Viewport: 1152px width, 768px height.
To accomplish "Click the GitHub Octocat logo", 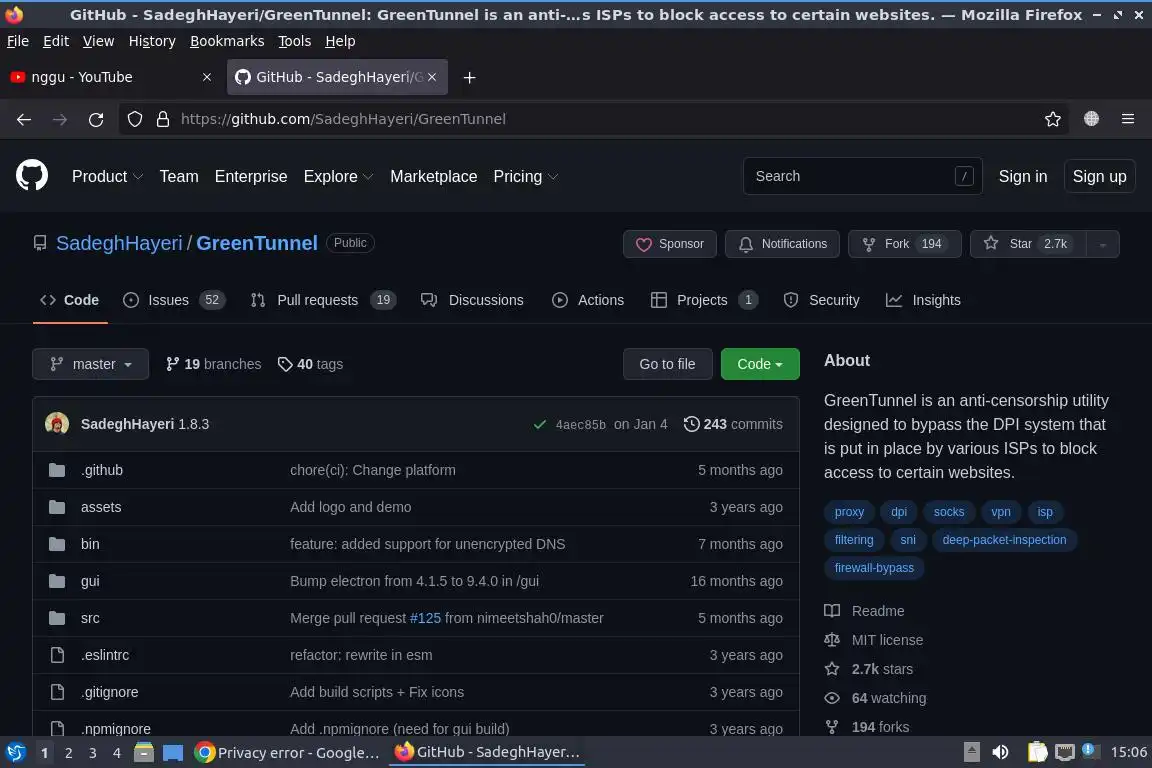I will [x=32, y=176].
